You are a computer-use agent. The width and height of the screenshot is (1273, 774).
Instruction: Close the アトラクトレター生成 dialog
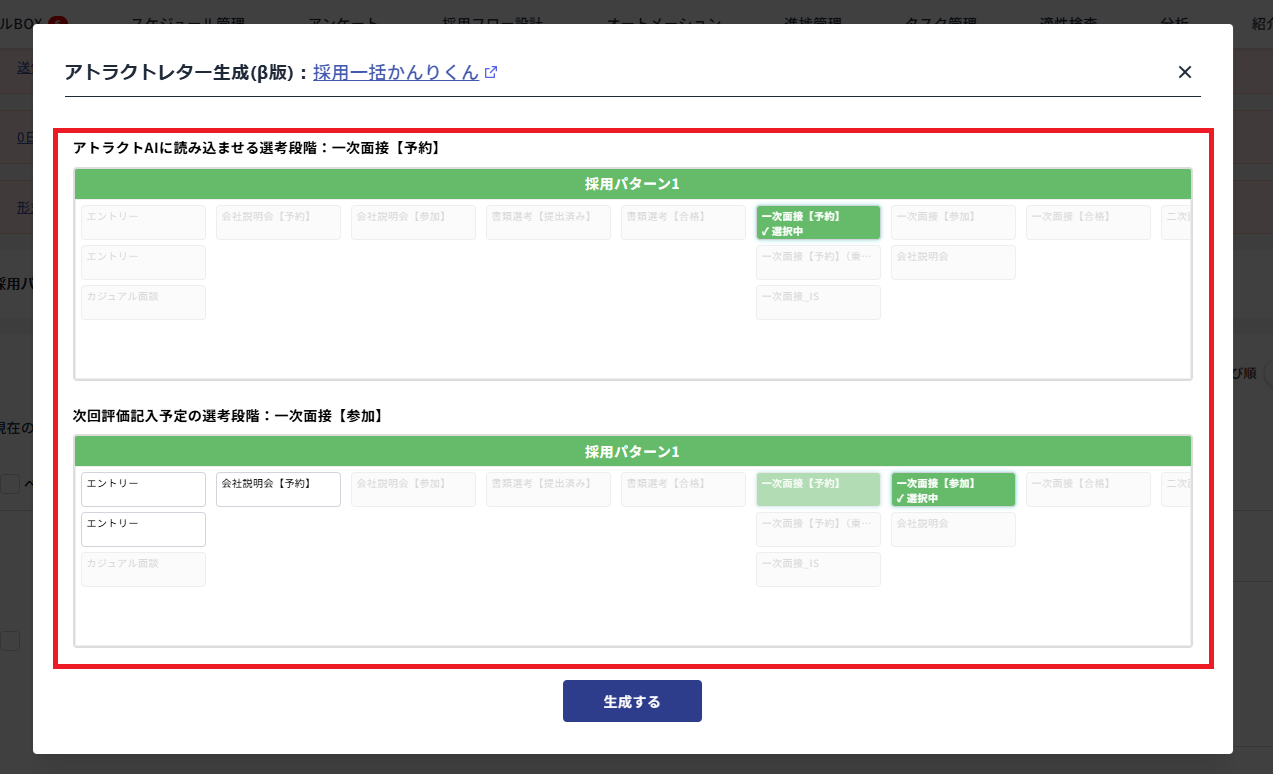(x=1185, y=72)
